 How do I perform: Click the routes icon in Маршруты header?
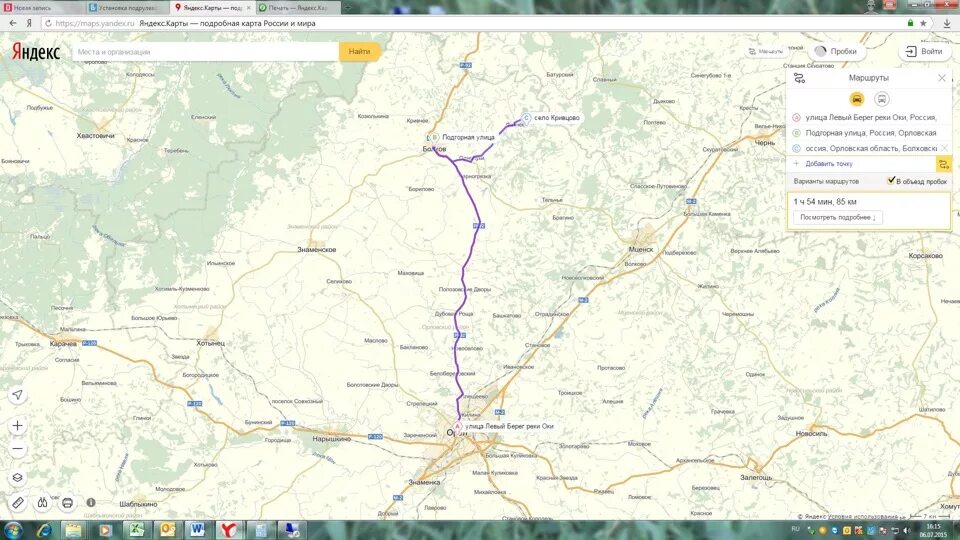click(799, 78)
